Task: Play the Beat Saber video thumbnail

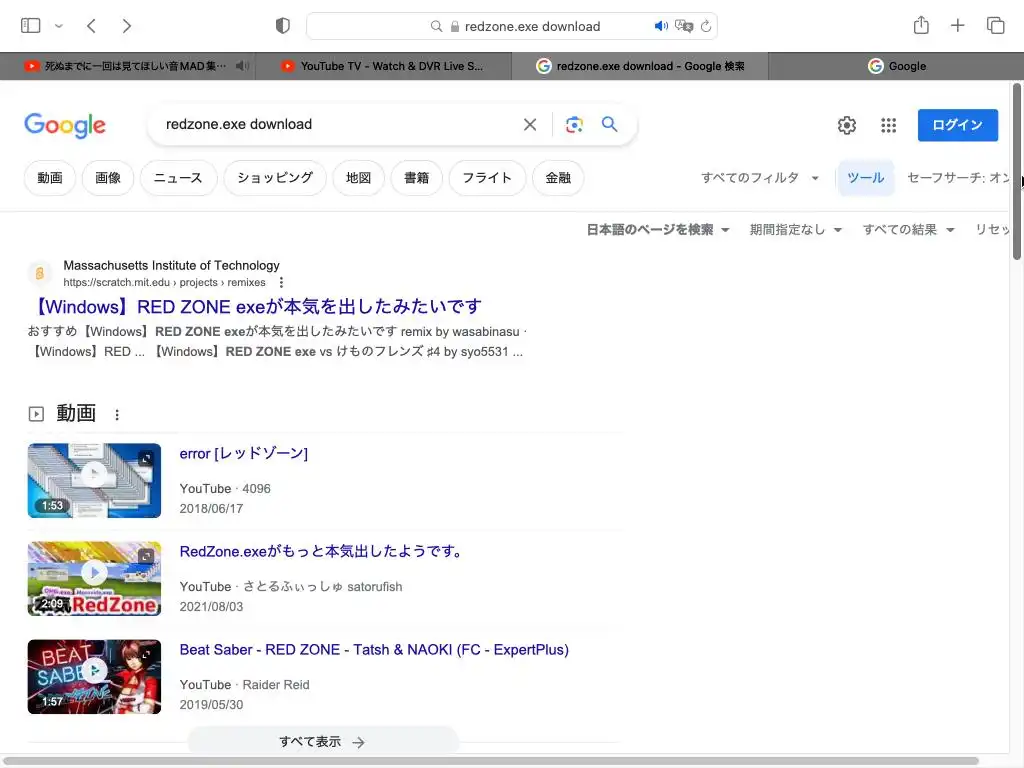Action: (x=94, y=677)
